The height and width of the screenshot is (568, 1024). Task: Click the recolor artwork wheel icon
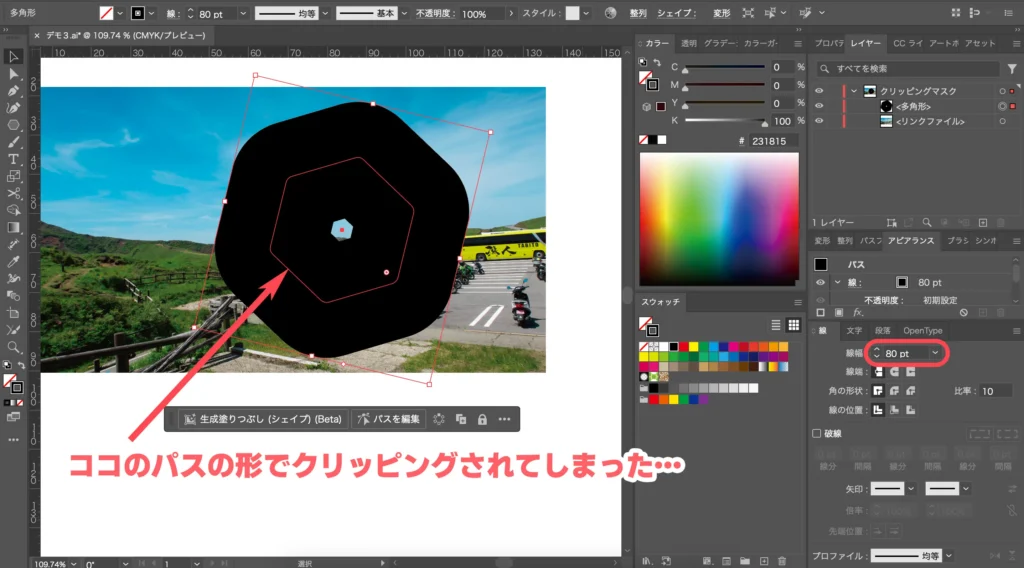pyautogui.click(x=611, y=13)
